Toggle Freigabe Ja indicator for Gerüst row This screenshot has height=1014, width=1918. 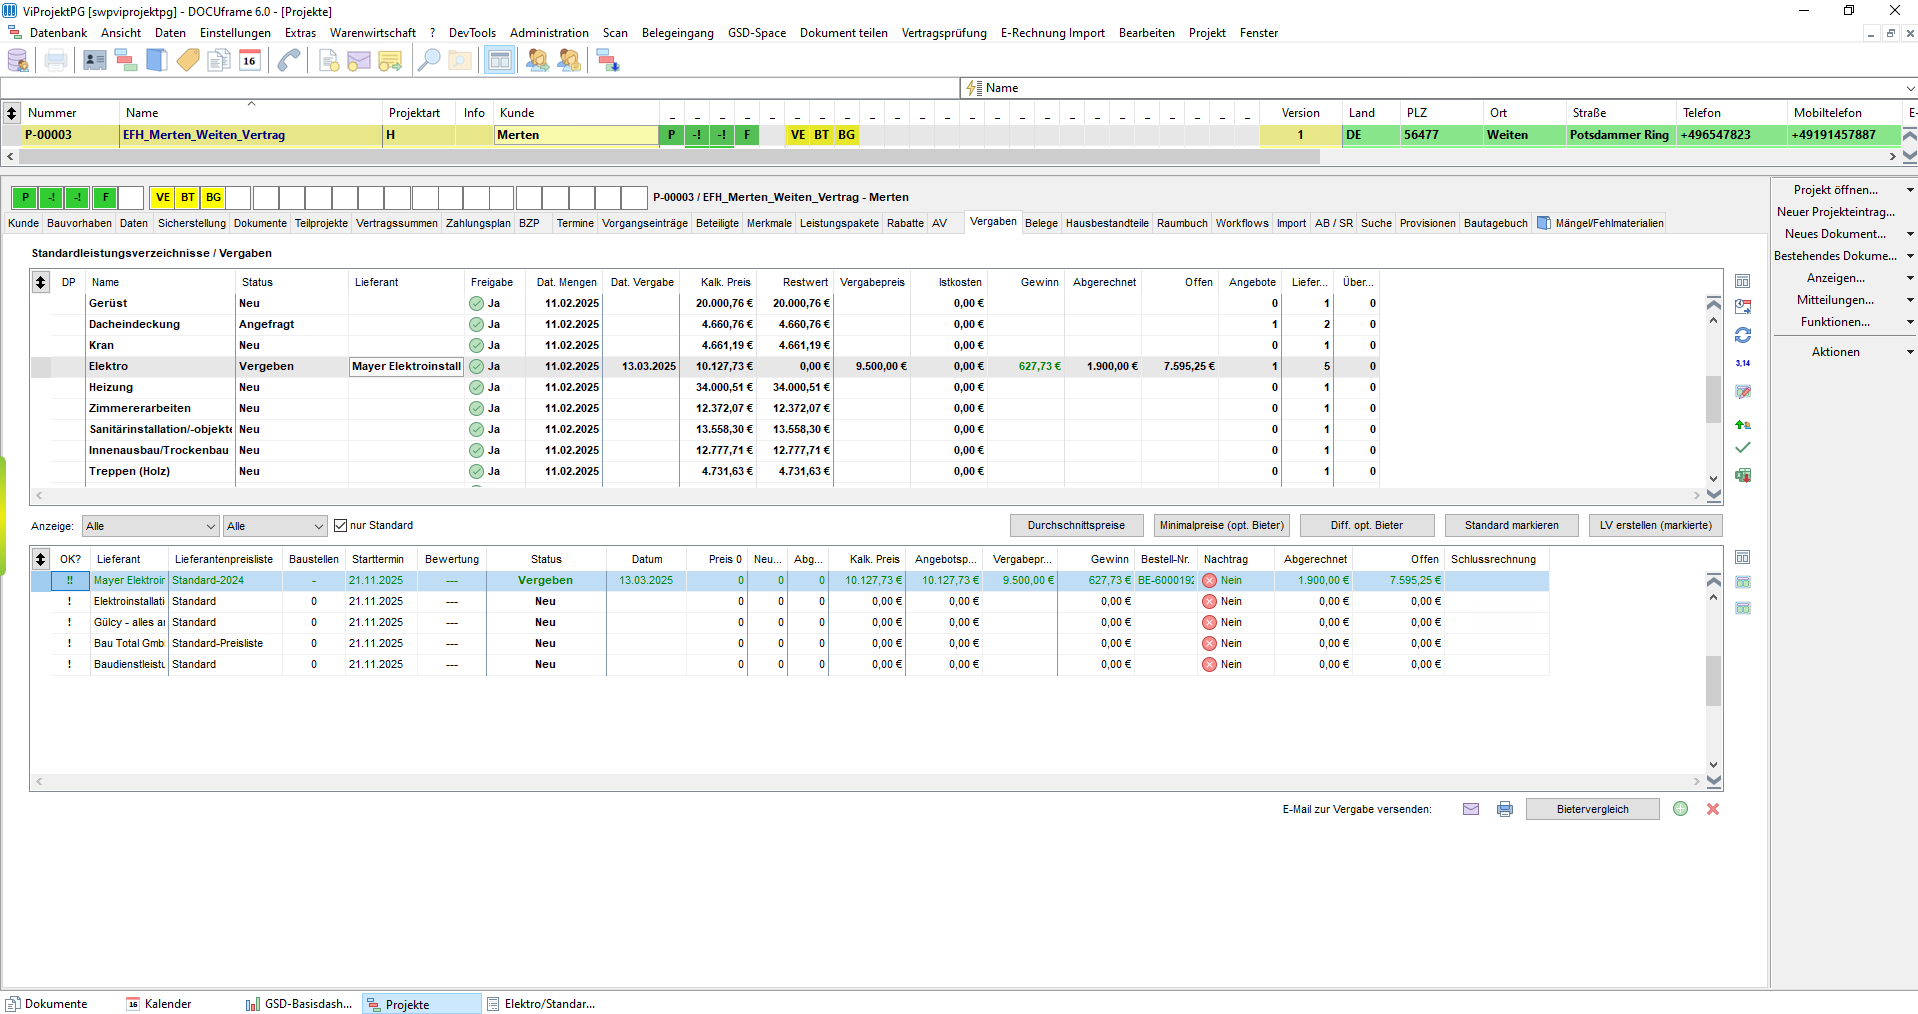476,303
